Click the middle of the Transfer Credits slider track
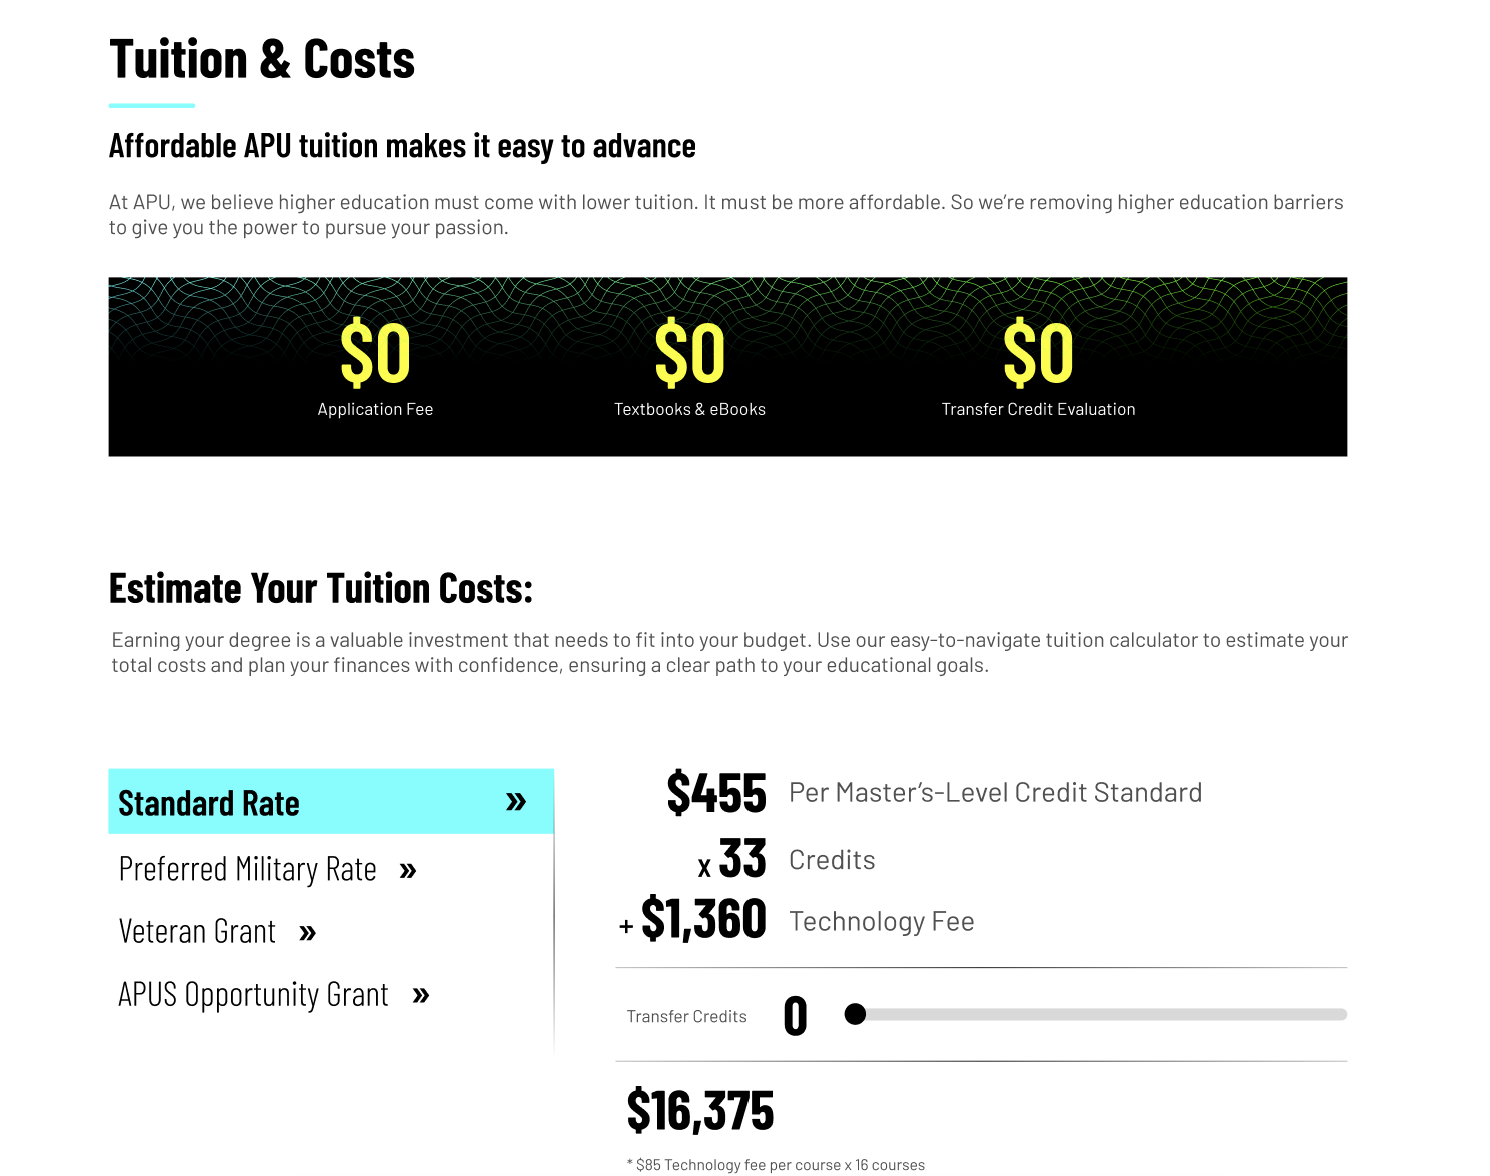Viewport: 1490px width, 1176px height. 1100,1014
